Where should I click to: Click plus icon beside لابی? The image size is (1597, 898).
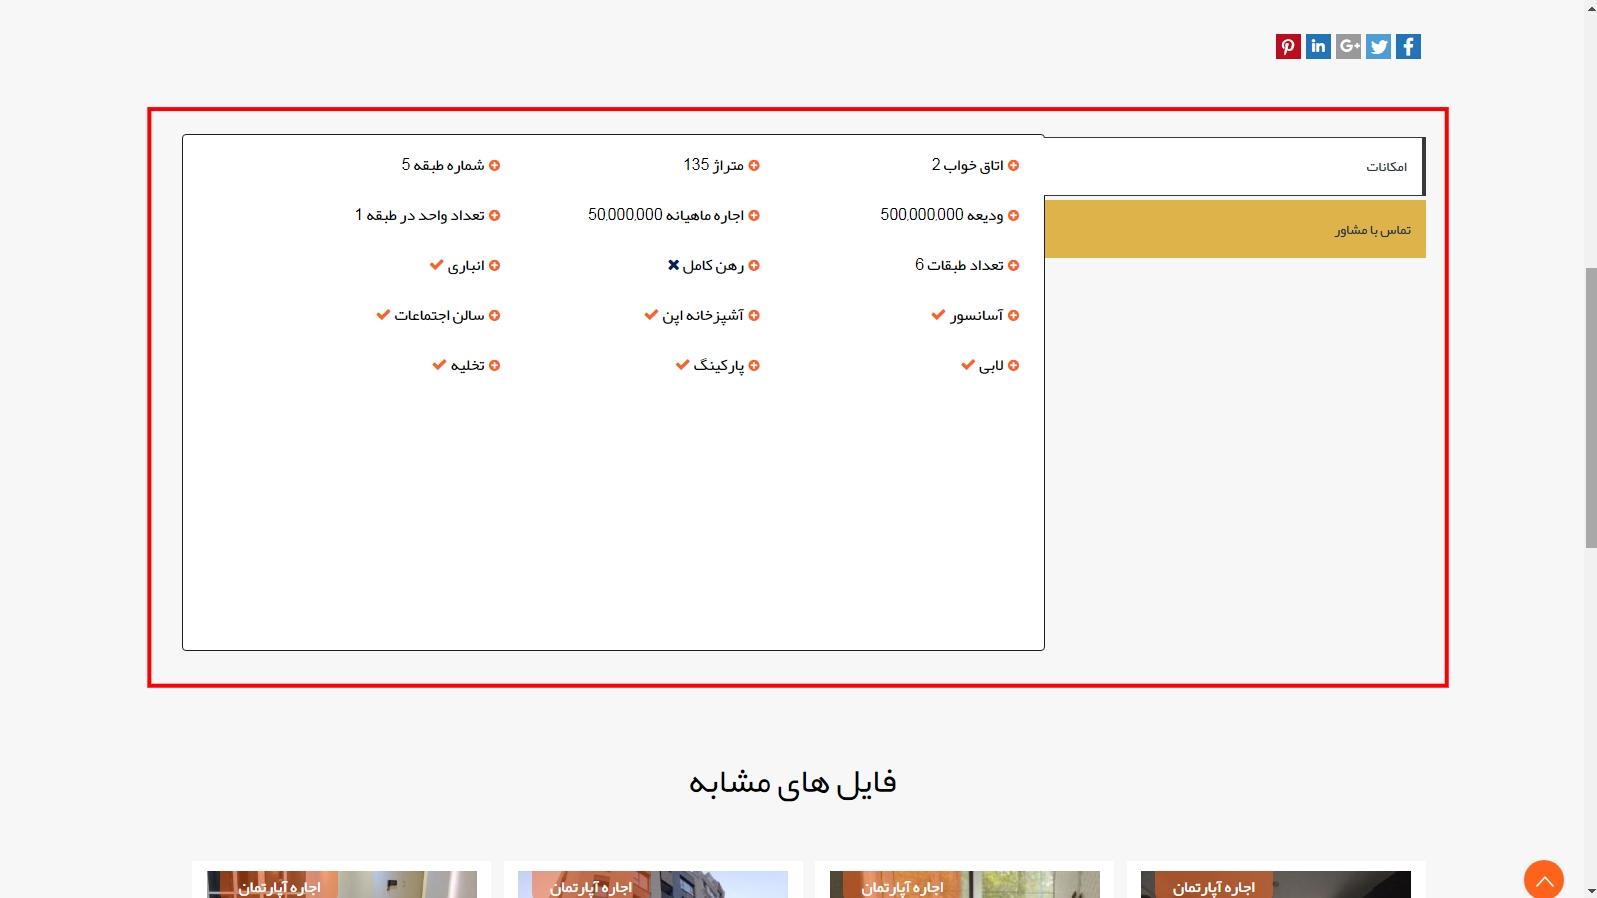(1013, 365)
